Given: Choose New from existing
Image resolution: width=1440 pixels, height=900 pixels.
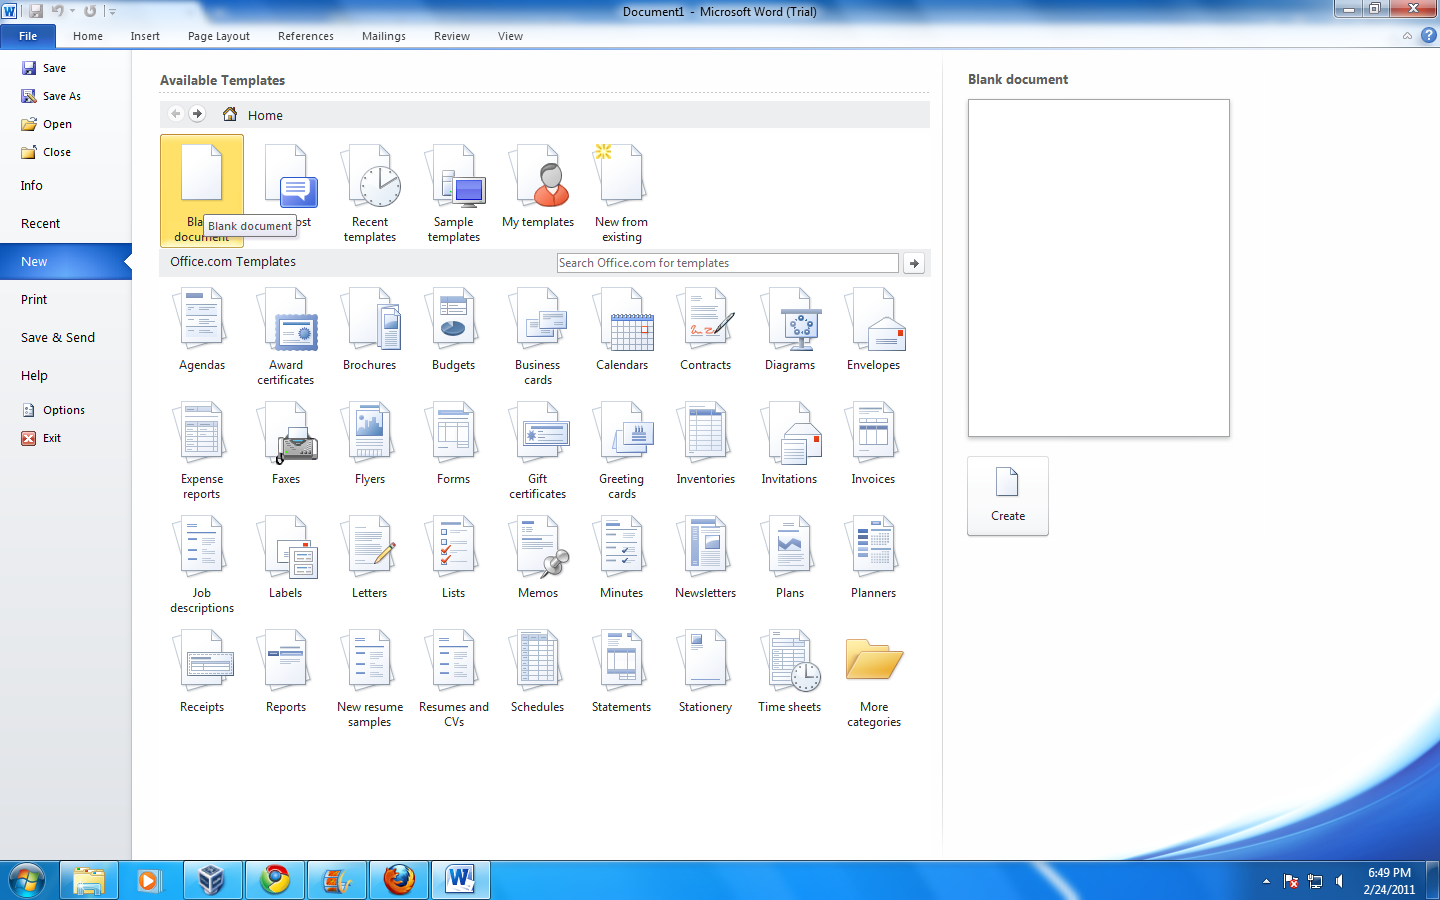Looking at the screenshot, I should [621, 193].
